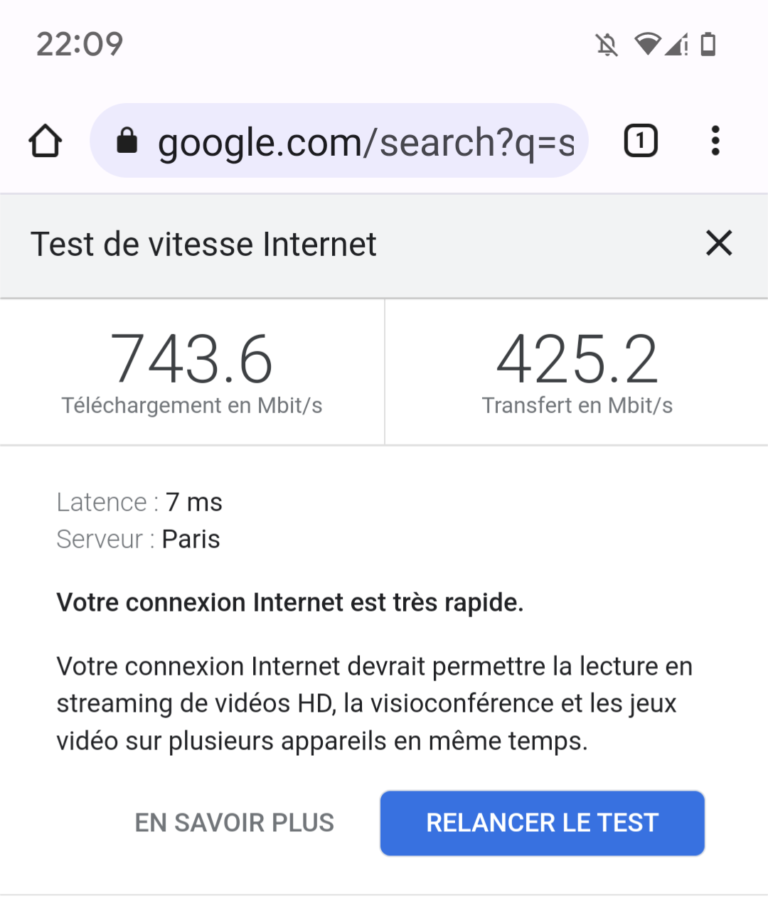Select the 425.2 upload speed value
The width and height of the screenshot is (768, 908).
point(577,360)
